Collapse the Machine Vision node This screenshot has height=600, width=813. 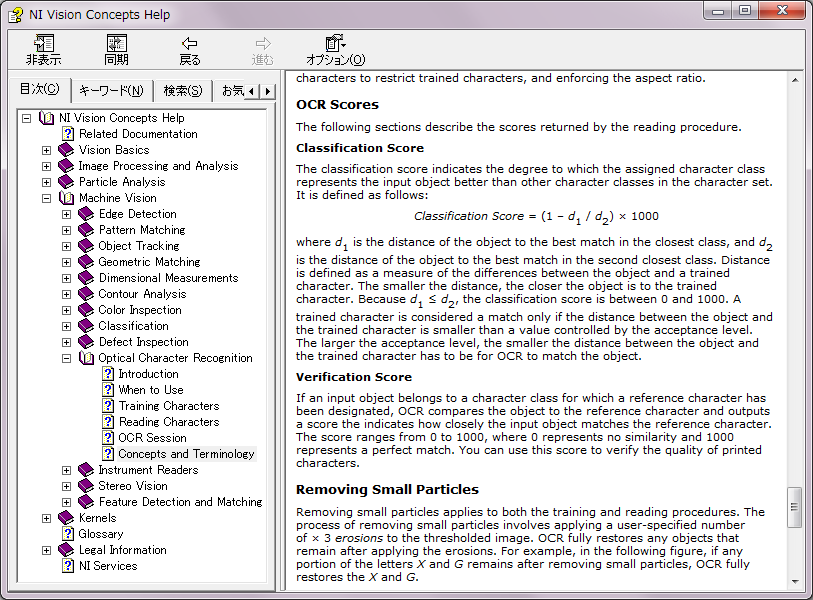click(47, 199)
